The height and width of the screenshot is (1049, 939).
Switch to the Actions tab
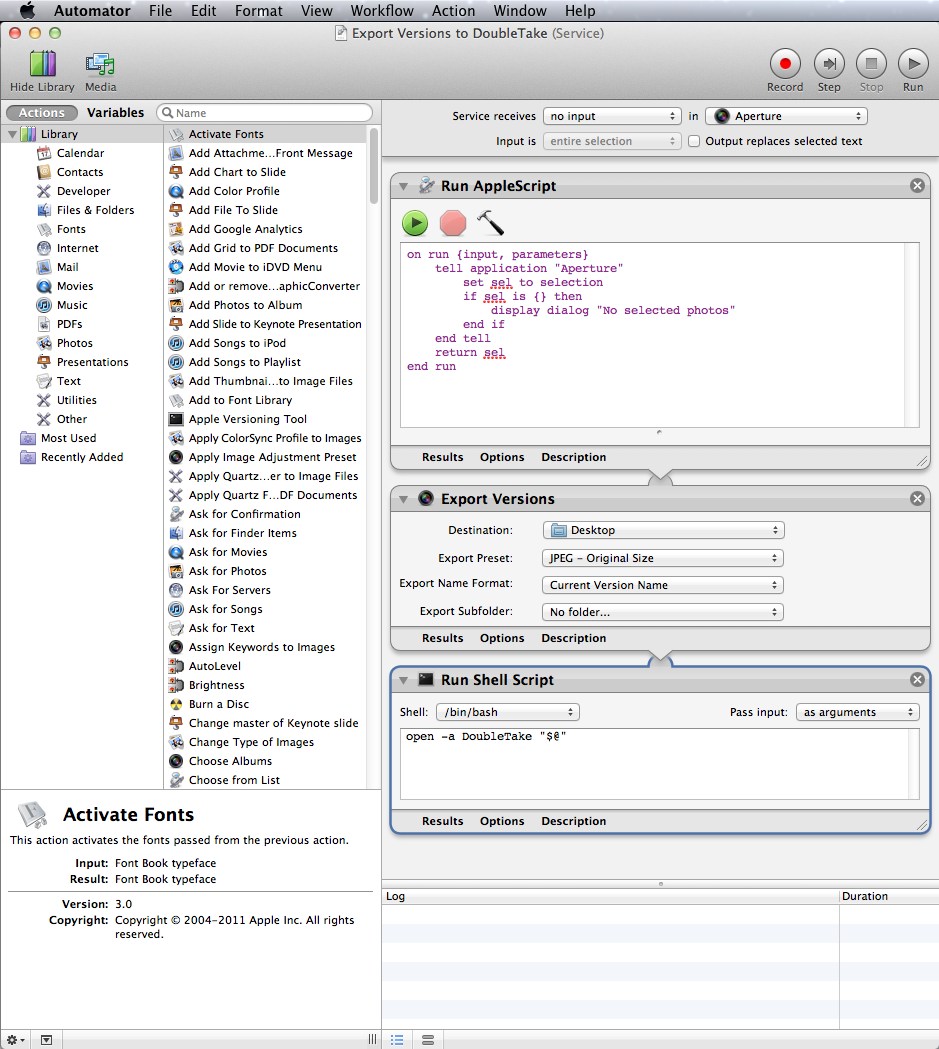(41, 112)
